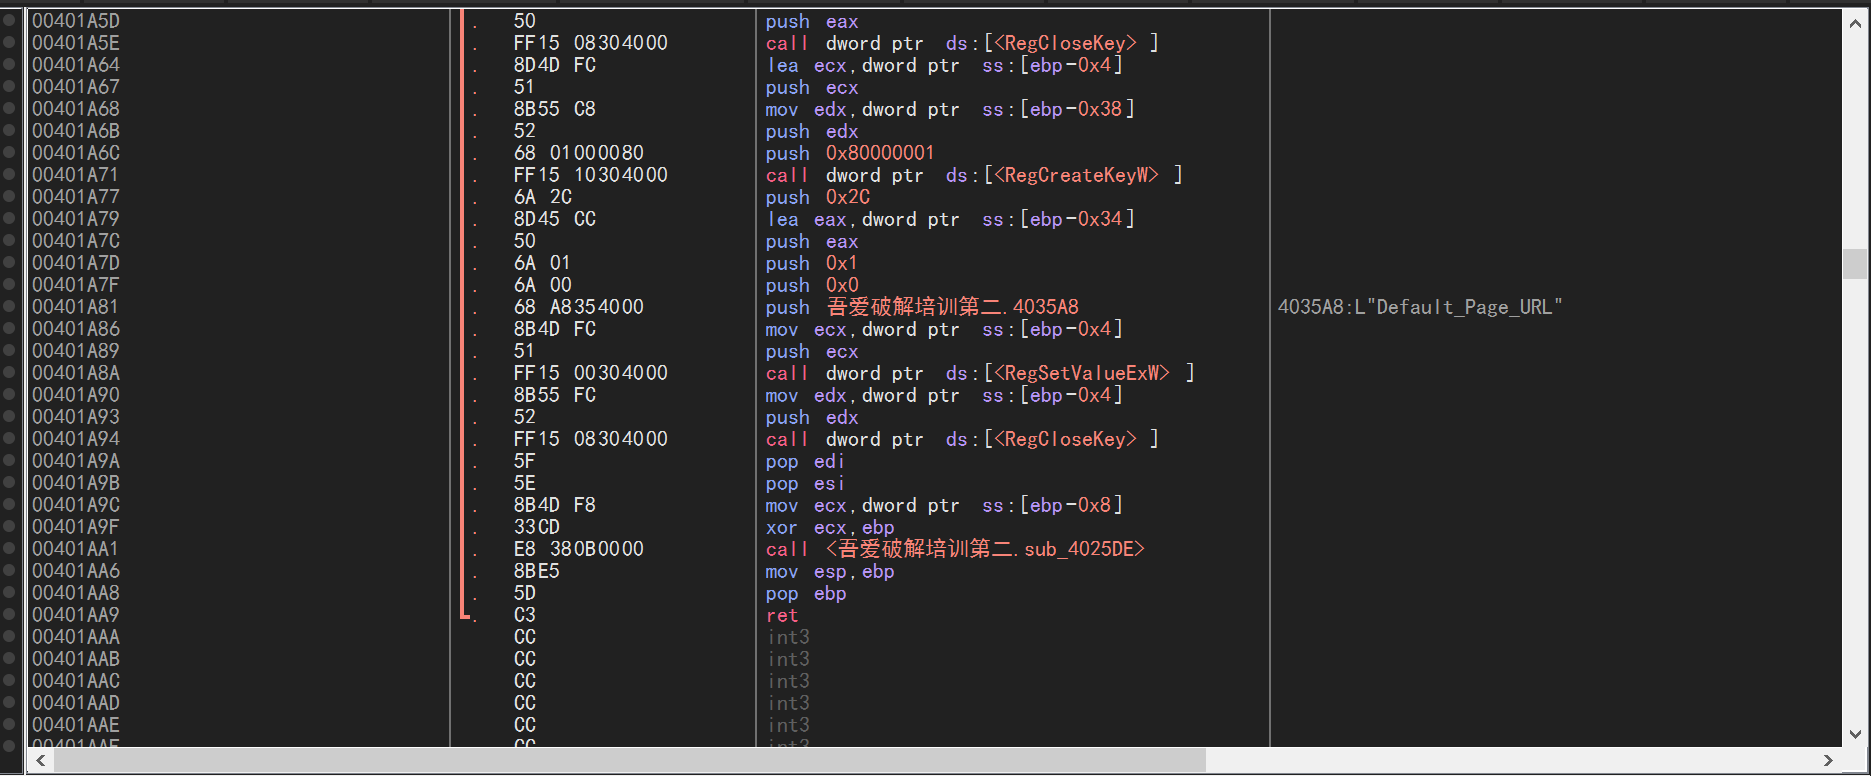Select RegCloseKey call at 00401A5E
The image size is (1871, 776).
pos(962,43)
